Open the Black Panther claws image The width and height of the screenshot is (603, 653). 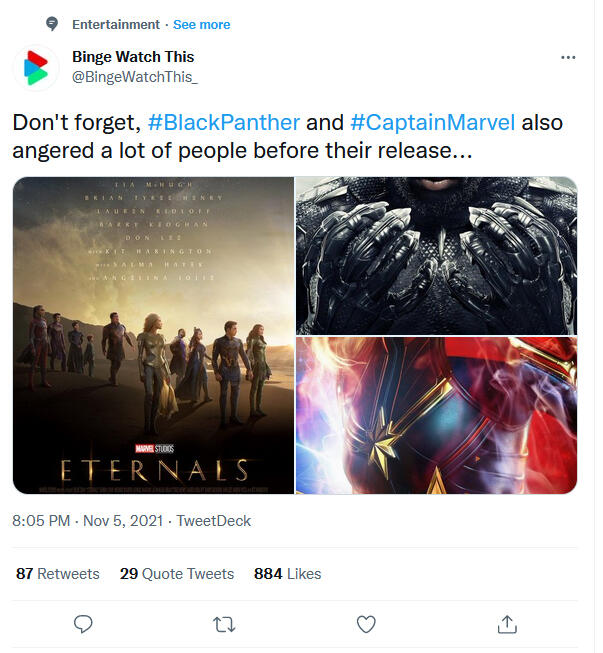click(x=436, y=255)
